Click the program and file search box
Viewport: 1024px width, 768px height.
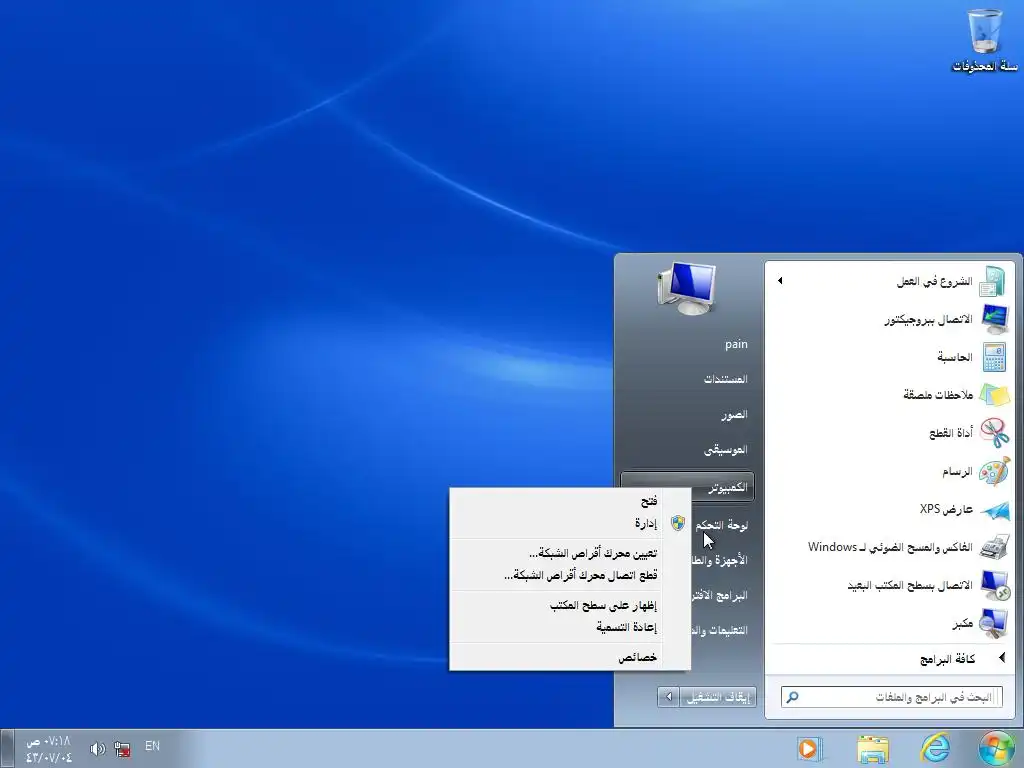892,697
